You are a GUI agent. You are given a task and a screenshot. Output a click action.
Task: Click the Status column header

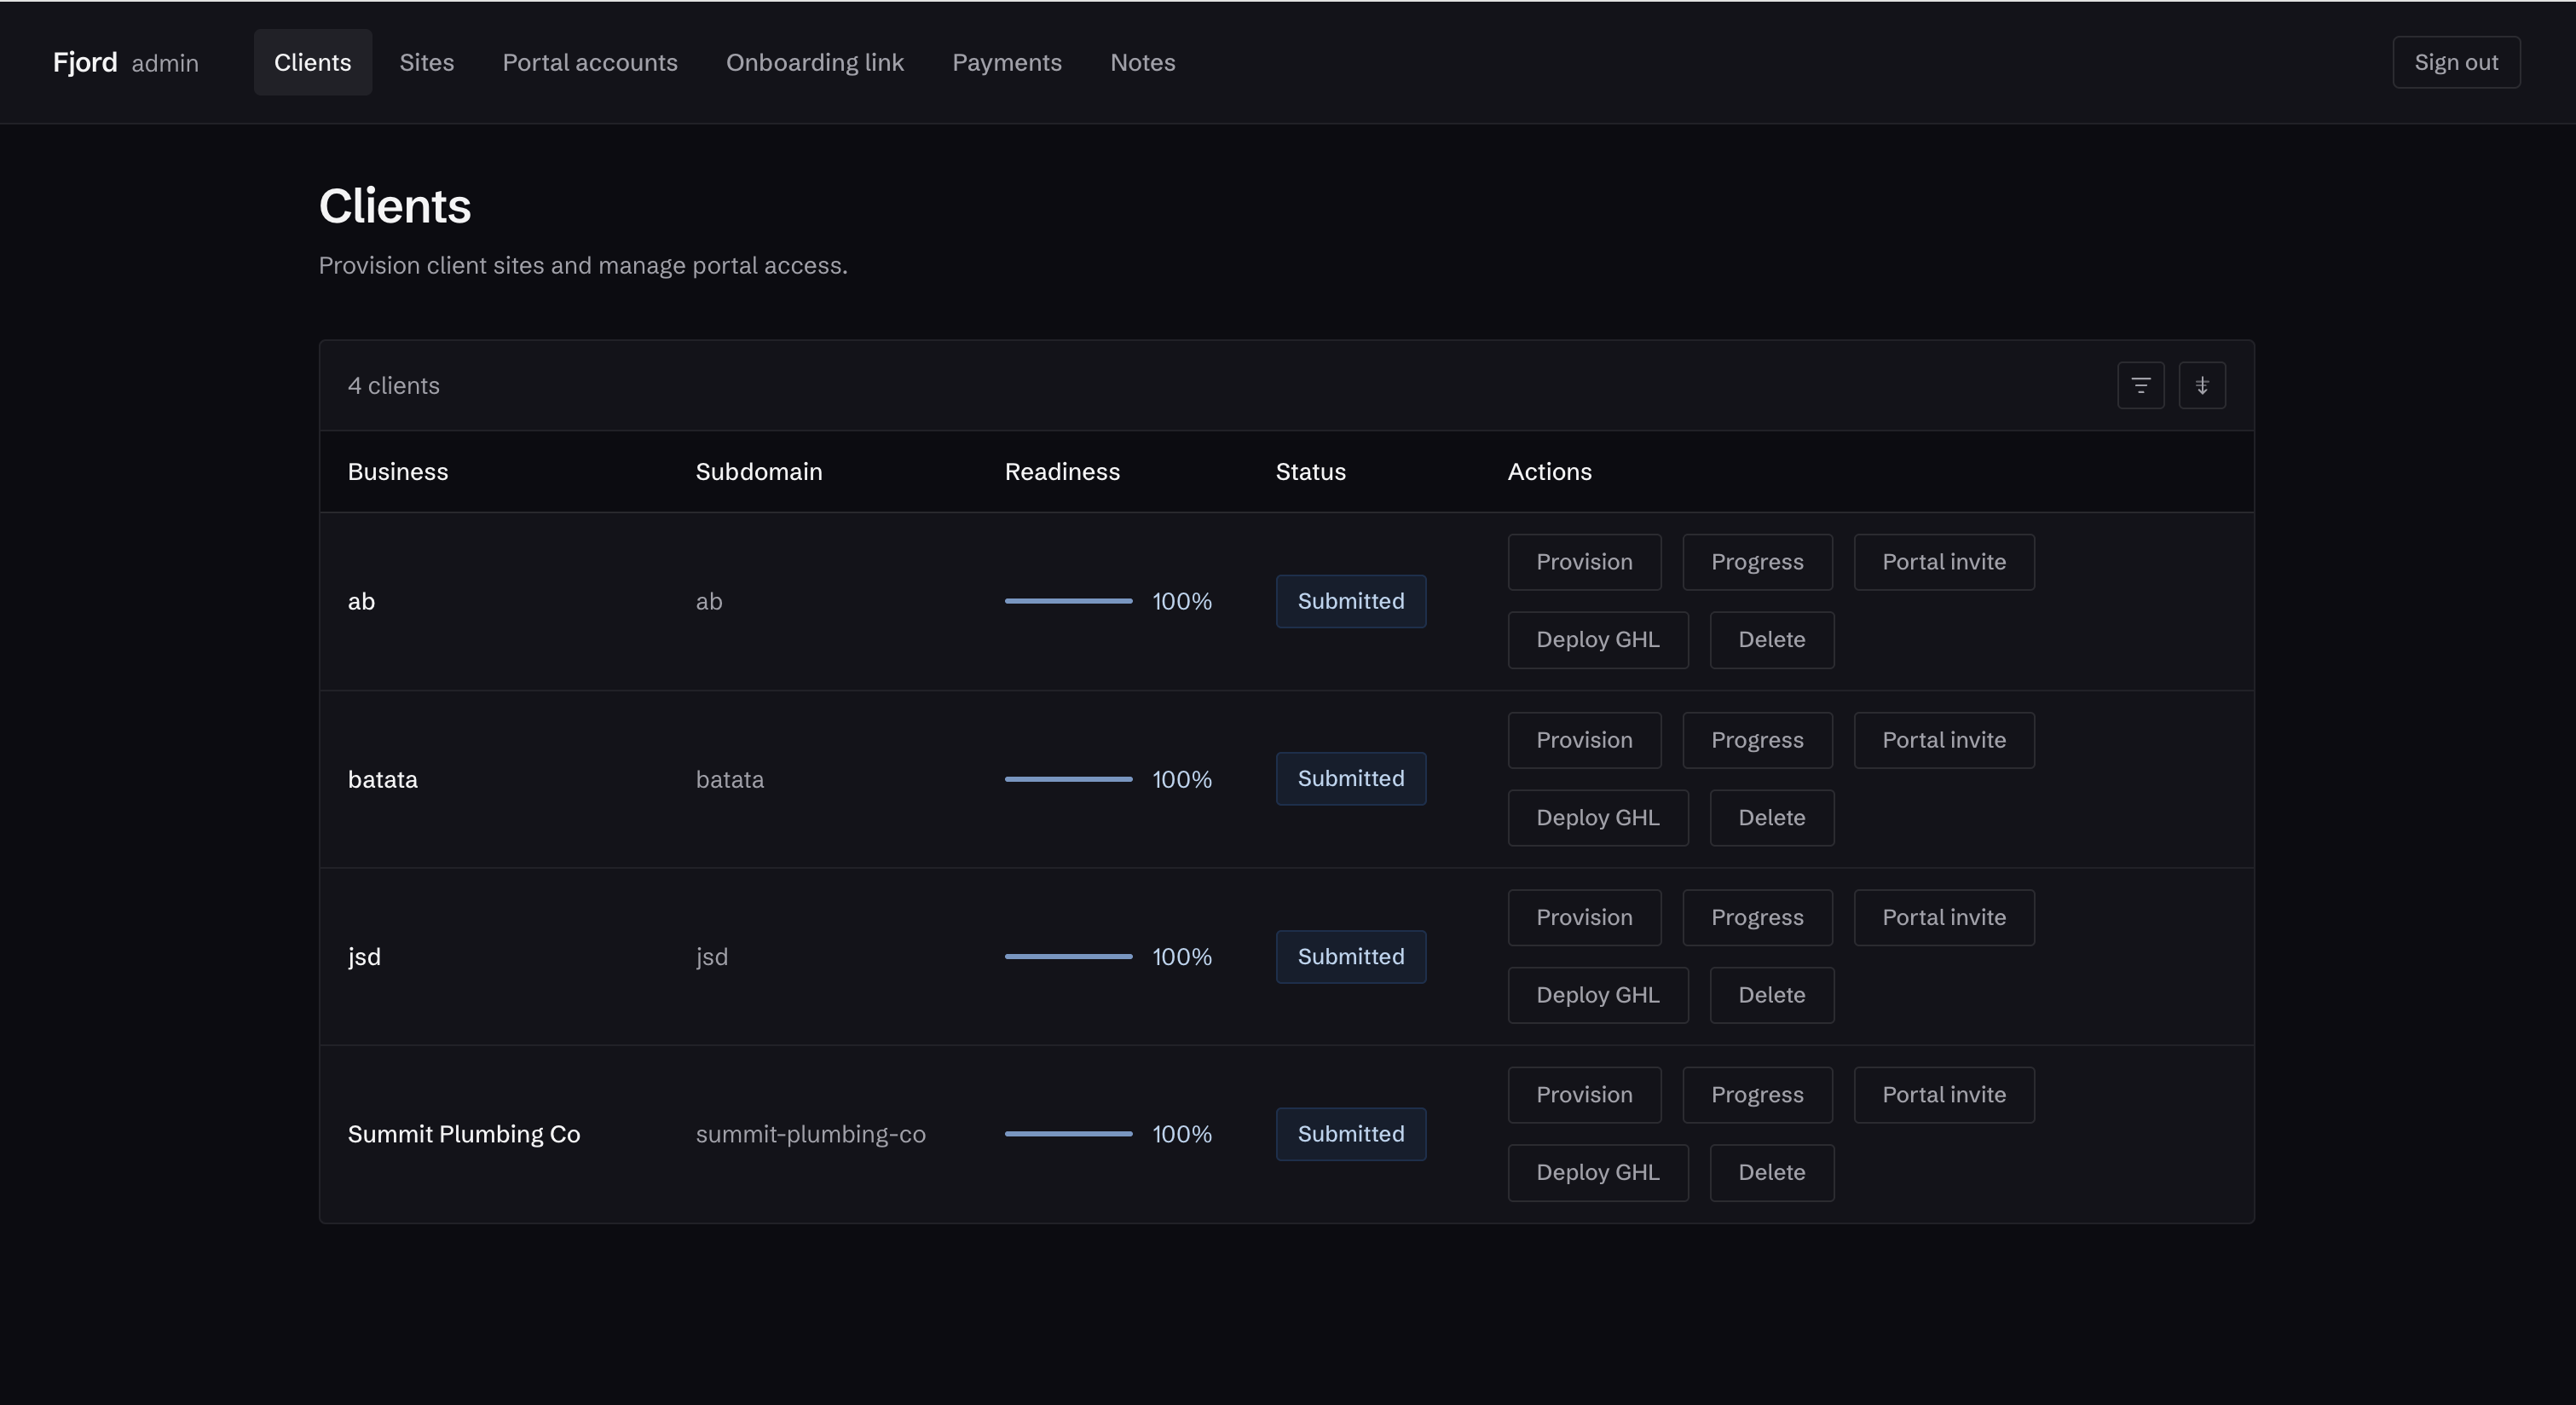(x=1311, y=472)
